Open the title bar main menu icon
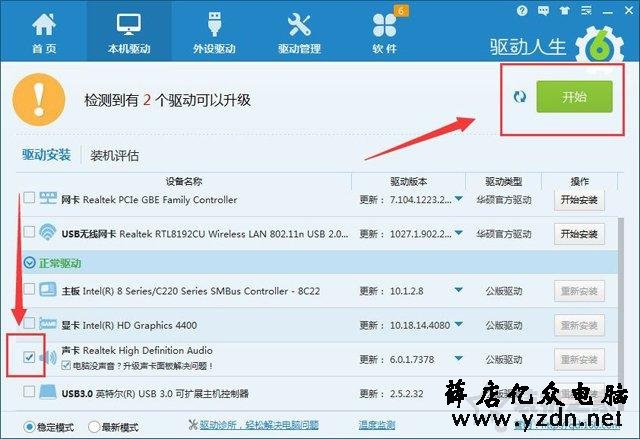 click(587, 11)
